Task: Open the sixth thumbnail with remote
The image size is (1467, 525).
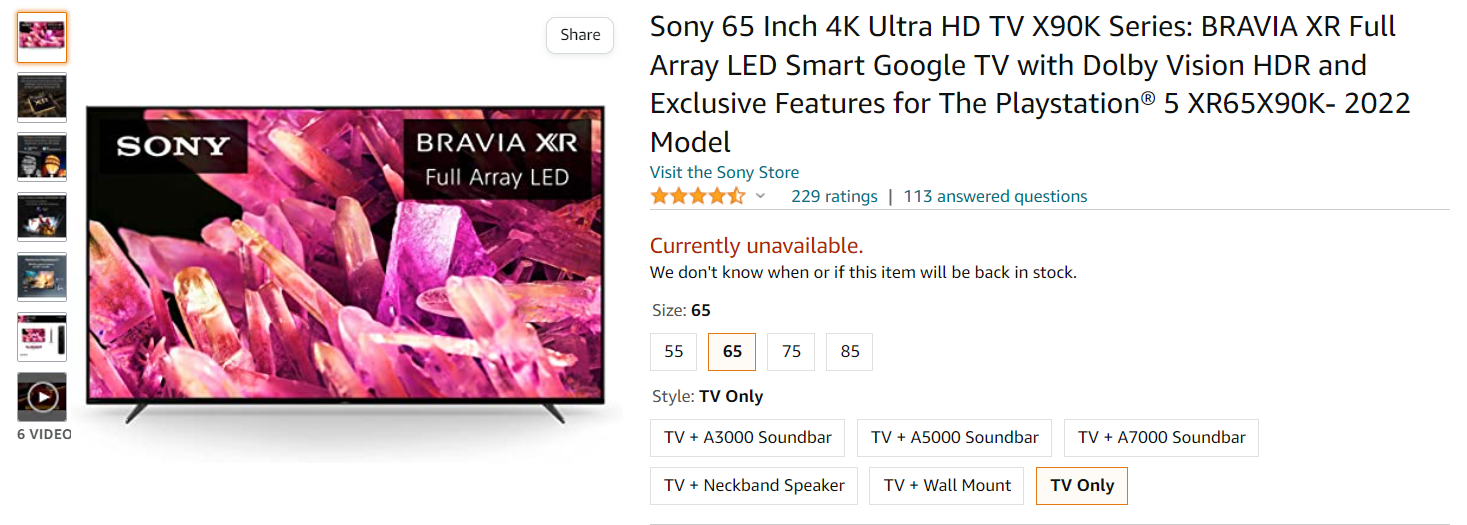Action: pyautogui.click(x=42, y=337)
